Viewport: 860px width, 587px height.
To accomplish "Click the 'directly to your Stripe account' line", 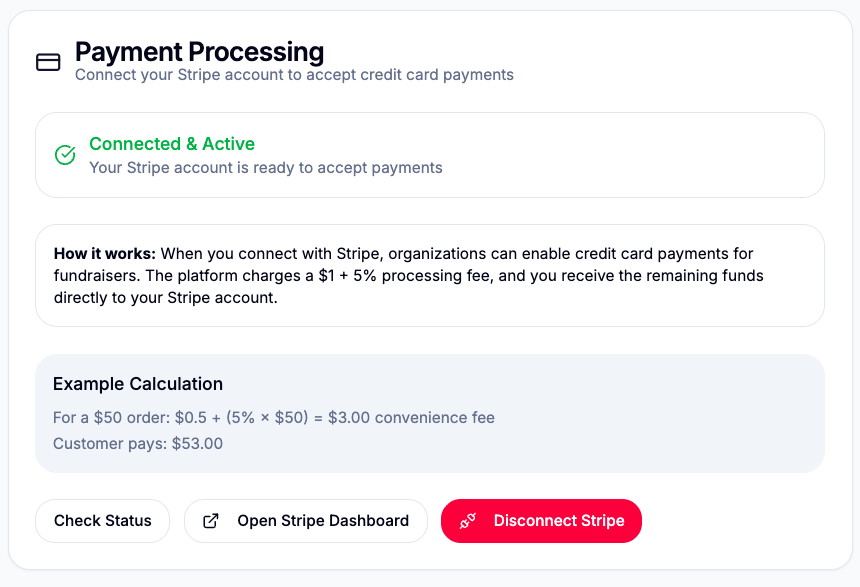I will pyautogui.click(x=165, y=298).
